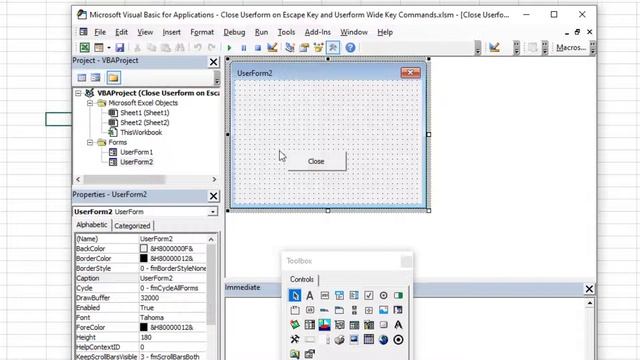
Task: Save the workbook with the floppy disk icon
Action: (x=120, y=48)
